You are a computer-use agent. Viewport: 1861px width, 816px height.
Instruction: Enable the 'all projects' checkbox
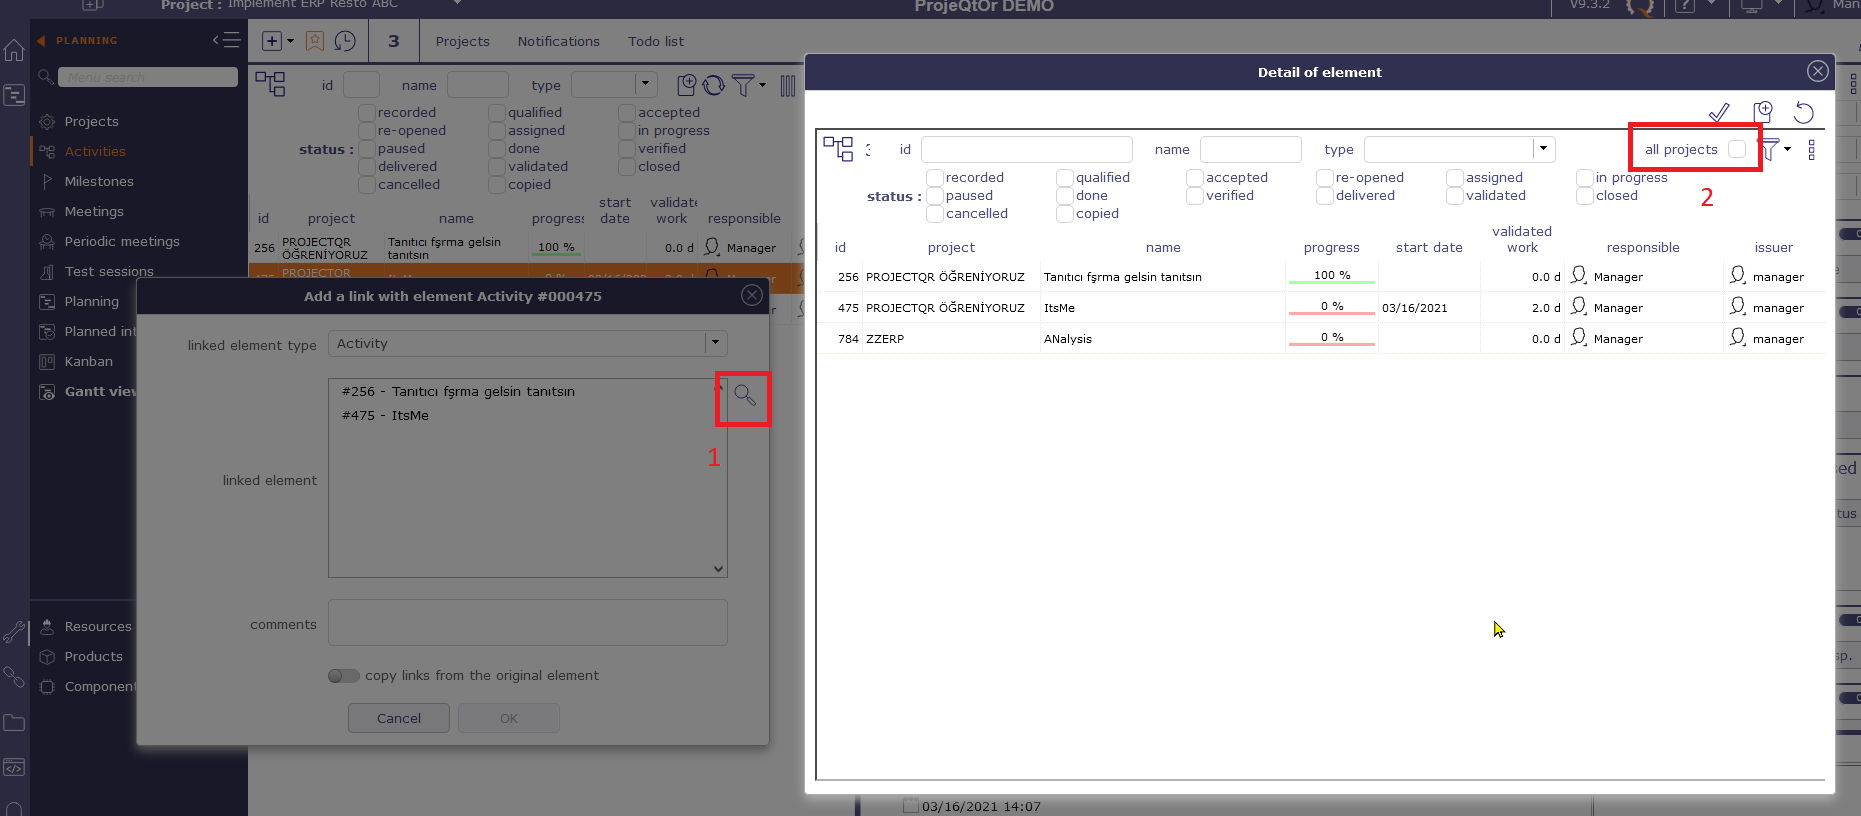tap(1737, 149)
